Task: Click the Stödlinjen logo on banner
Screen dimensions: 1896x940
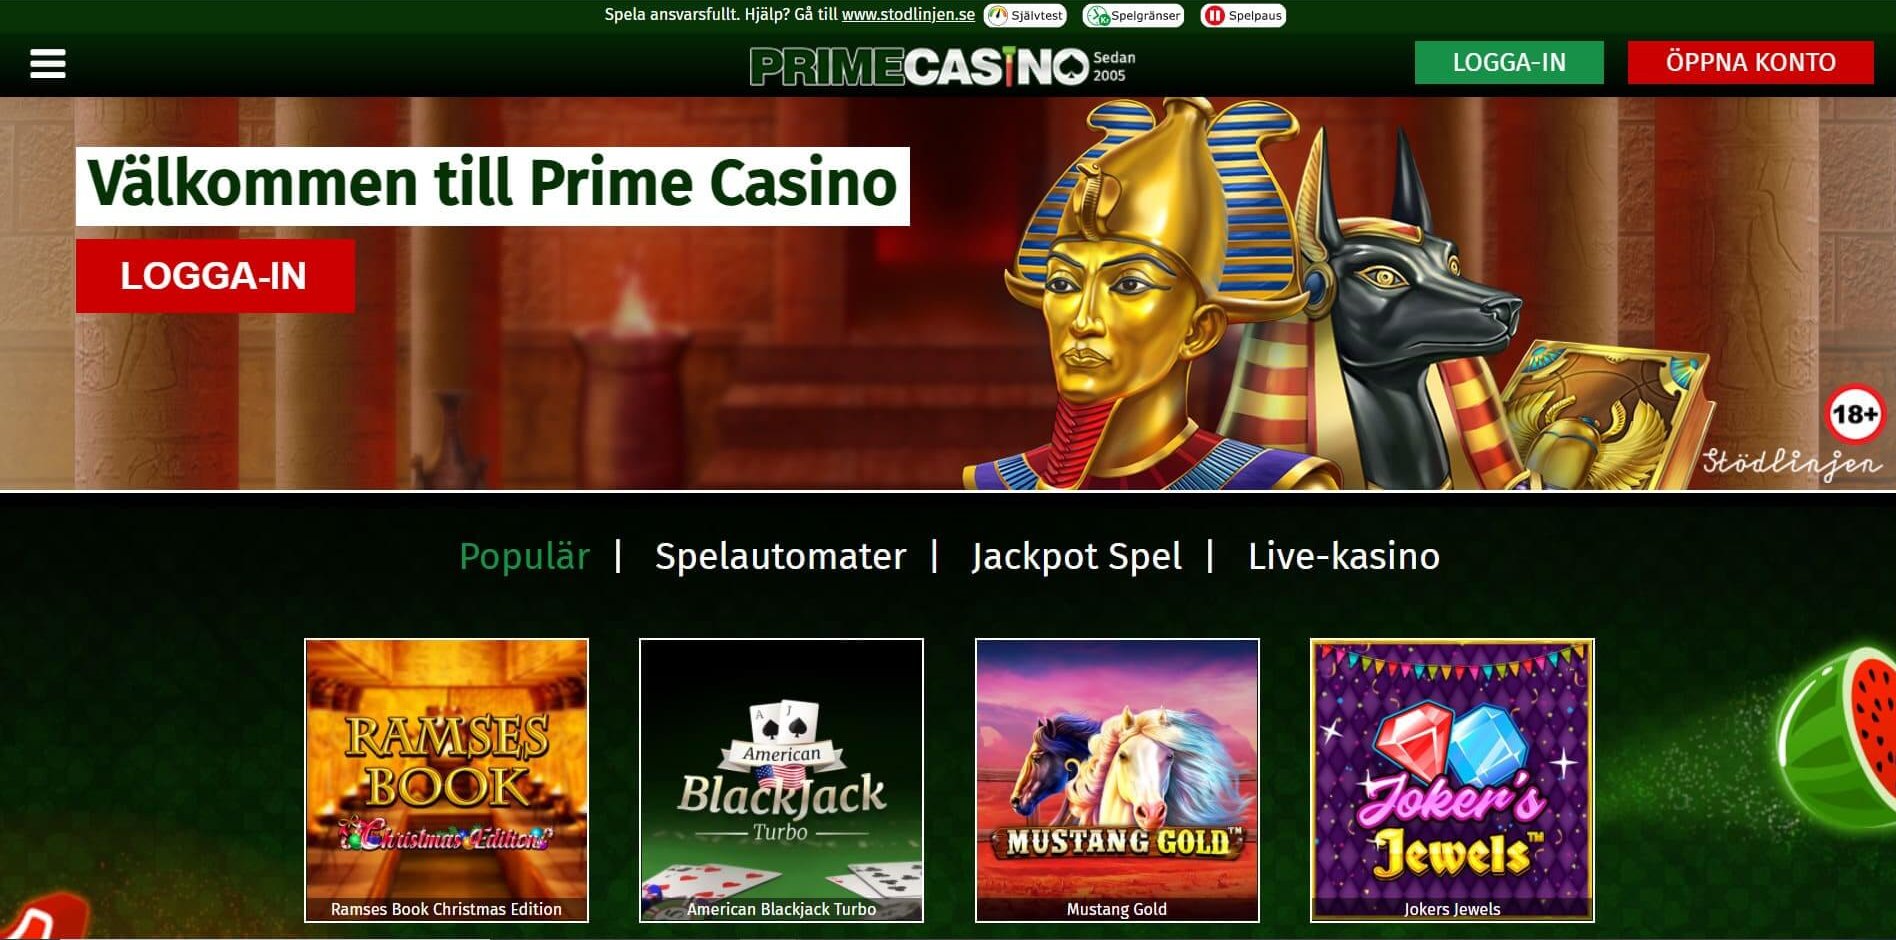Action: point(1792,463)
